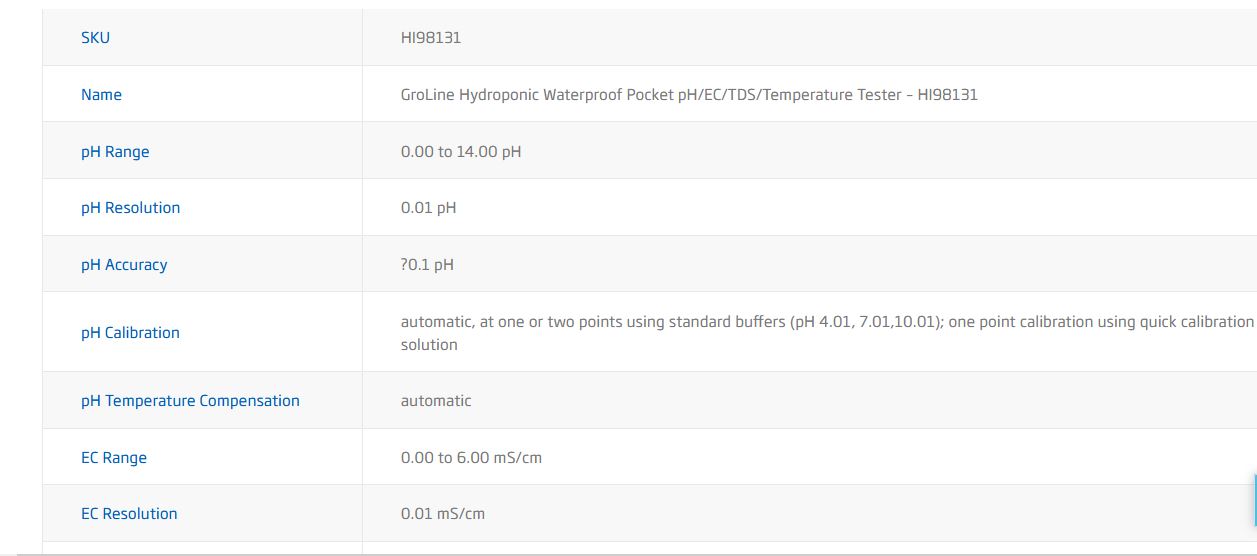Click the SKU row label

coord(95,38)
